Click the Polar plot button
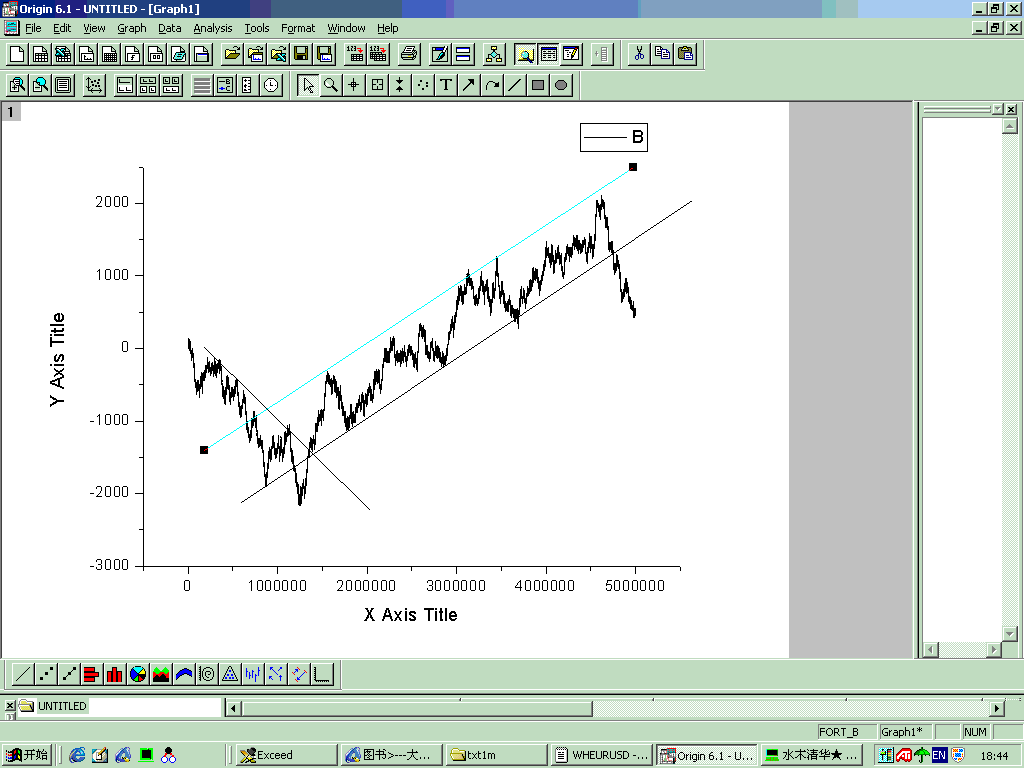1024x768 pixels. (x=206, y=673)
